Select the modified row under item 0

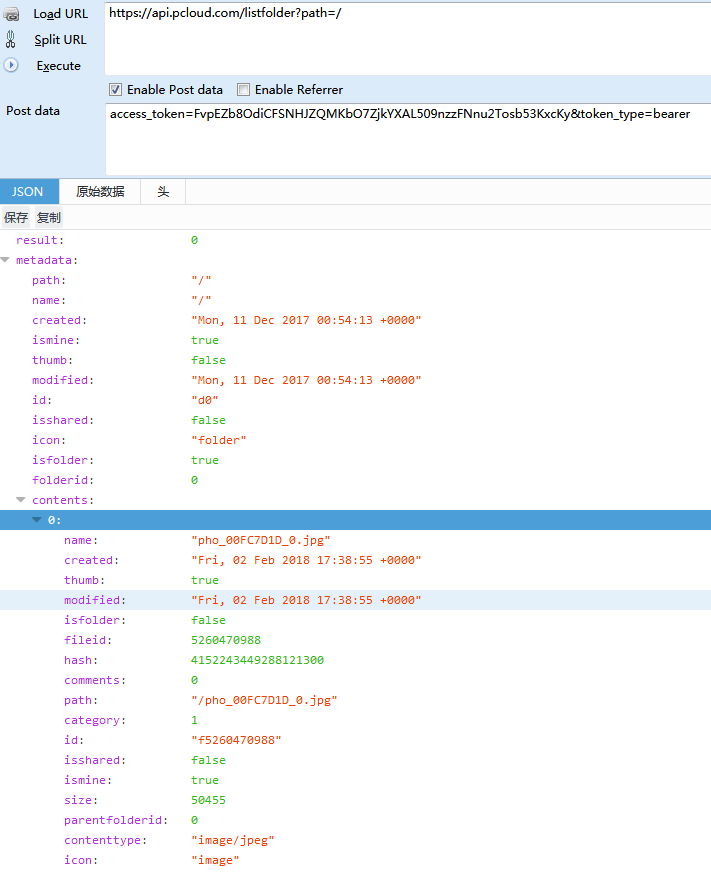click(x=94, y=600)
